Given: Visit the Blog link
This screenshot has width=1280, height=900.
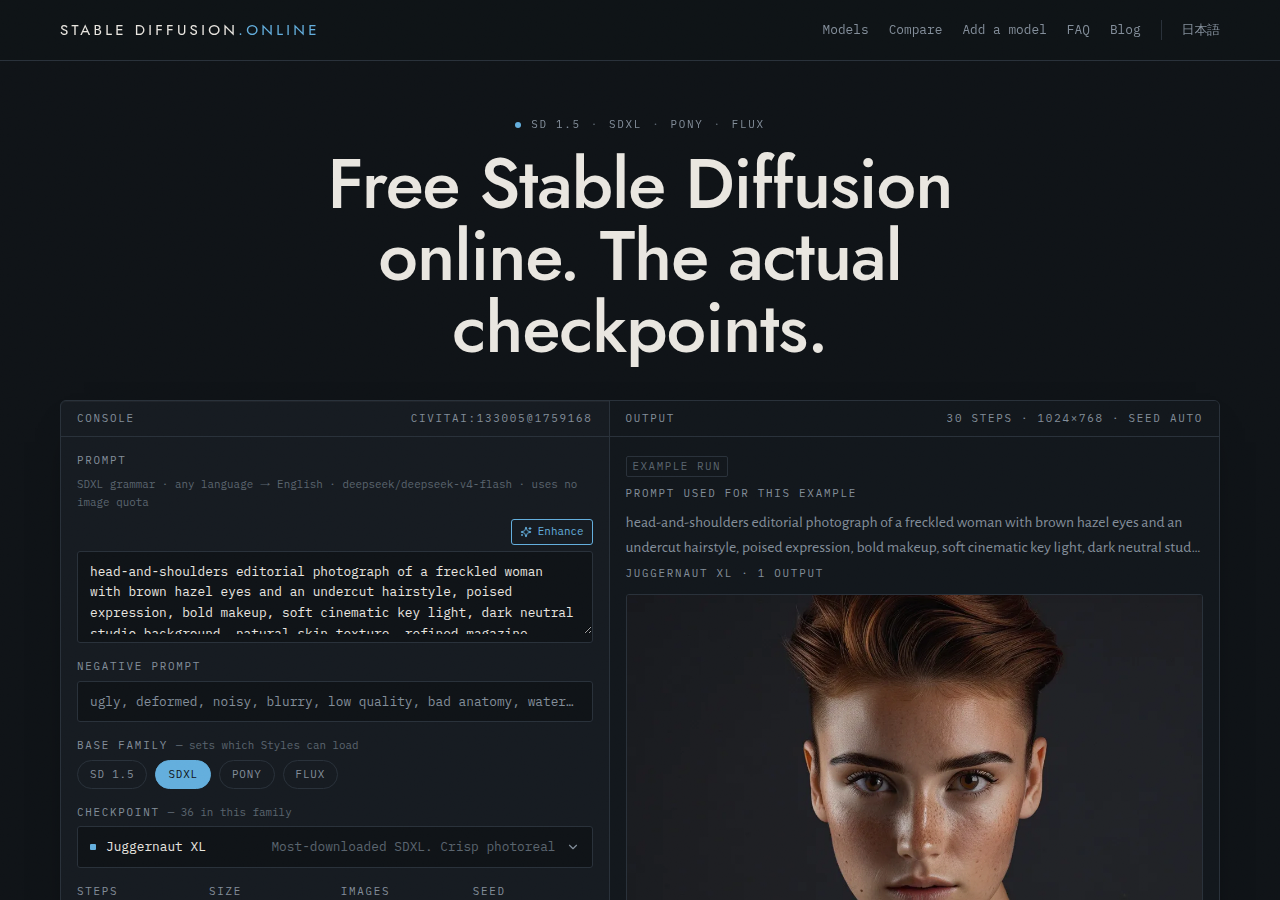Looking at the screenshot, I should click(x=1125, y=30).
